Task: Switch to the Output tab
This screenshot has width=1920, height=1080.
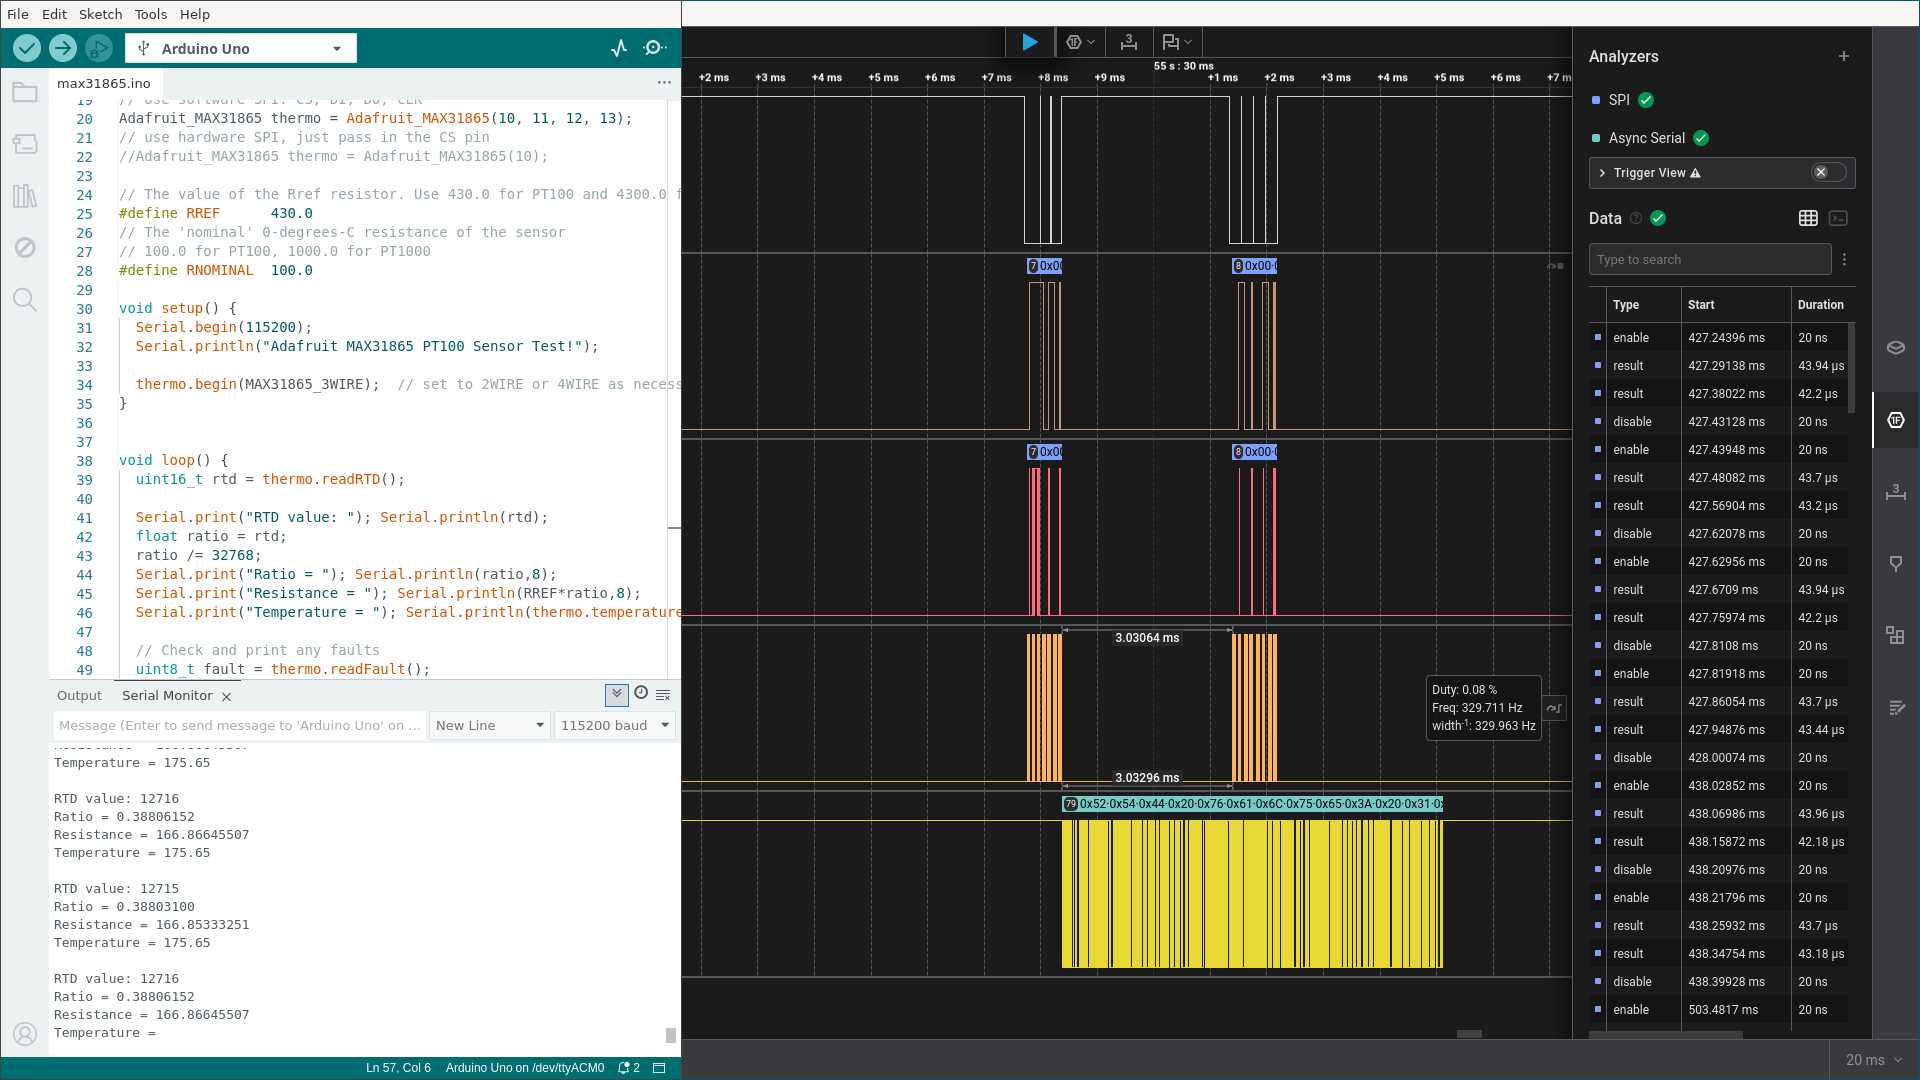Action: pos(79,695)
